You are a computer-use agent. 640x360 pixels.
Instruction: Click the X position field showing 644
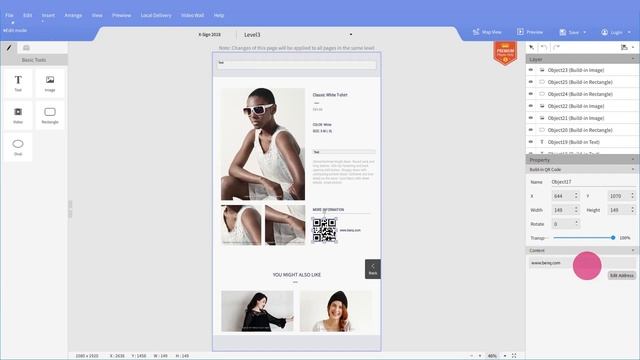565,196
